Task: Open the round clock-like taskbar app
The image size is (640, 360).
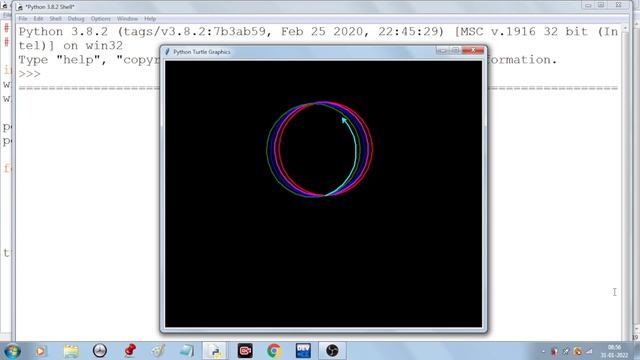Action: point(100,351)
